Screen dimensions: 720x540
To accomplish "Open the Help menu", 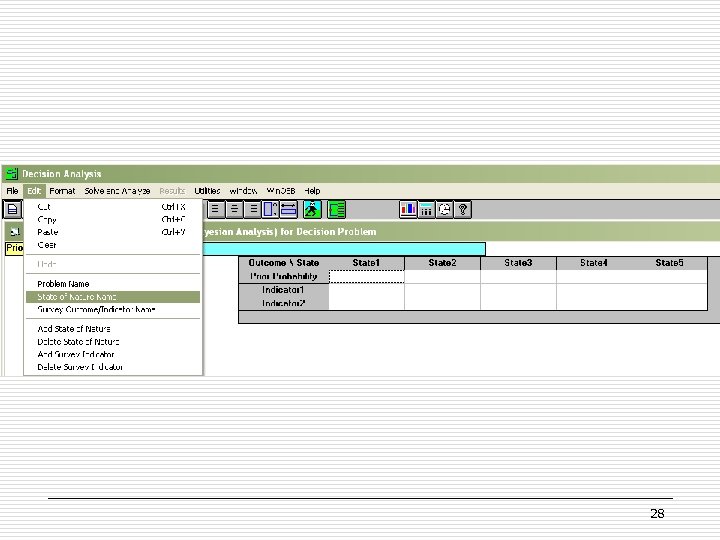I will click(x=312, y=191).
